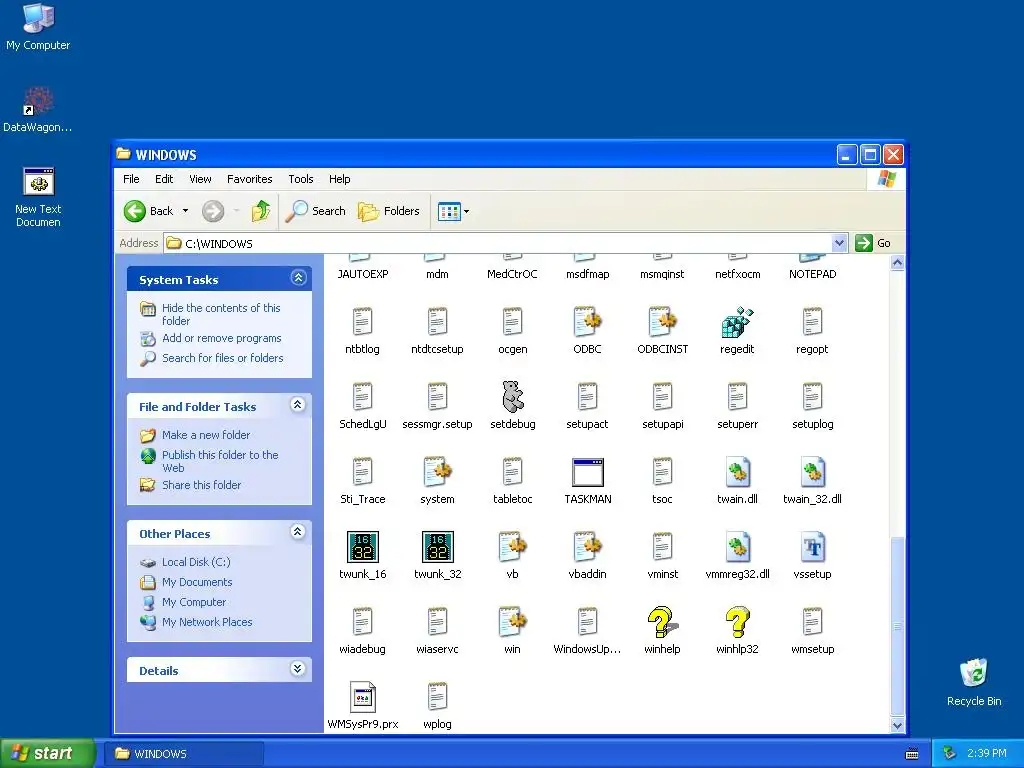Image resolution: width=1024 pixels, height=768 pixels.
Task: Expand the Details panel
Action: tap(298, 669)
